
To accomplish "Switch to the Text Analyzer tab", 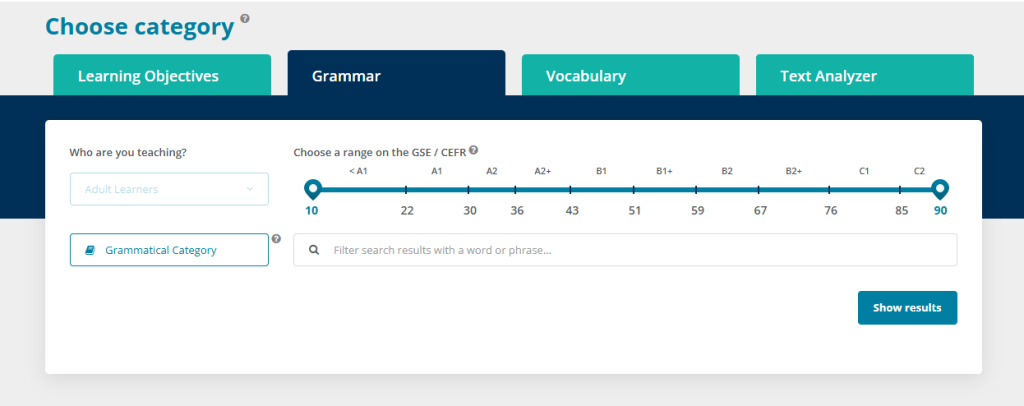I will (864, 76).
